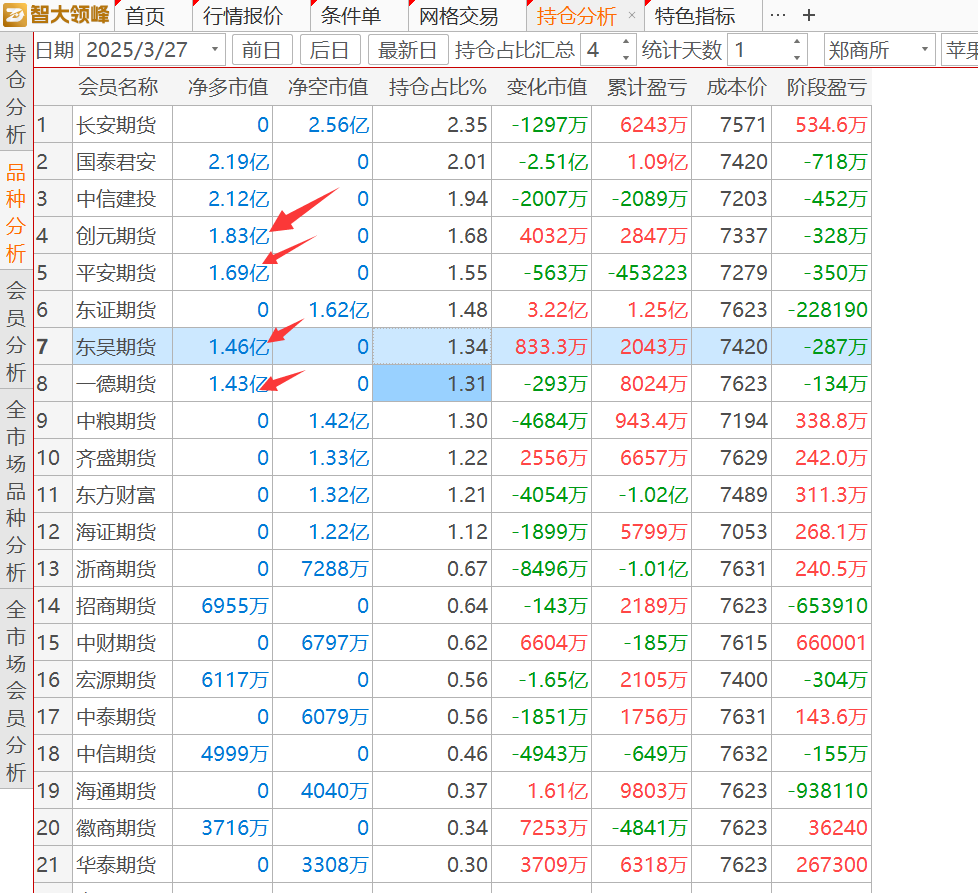The image size is (978, 893).
Task: Jump to latest day with 最新日
Action: [407, 50]
